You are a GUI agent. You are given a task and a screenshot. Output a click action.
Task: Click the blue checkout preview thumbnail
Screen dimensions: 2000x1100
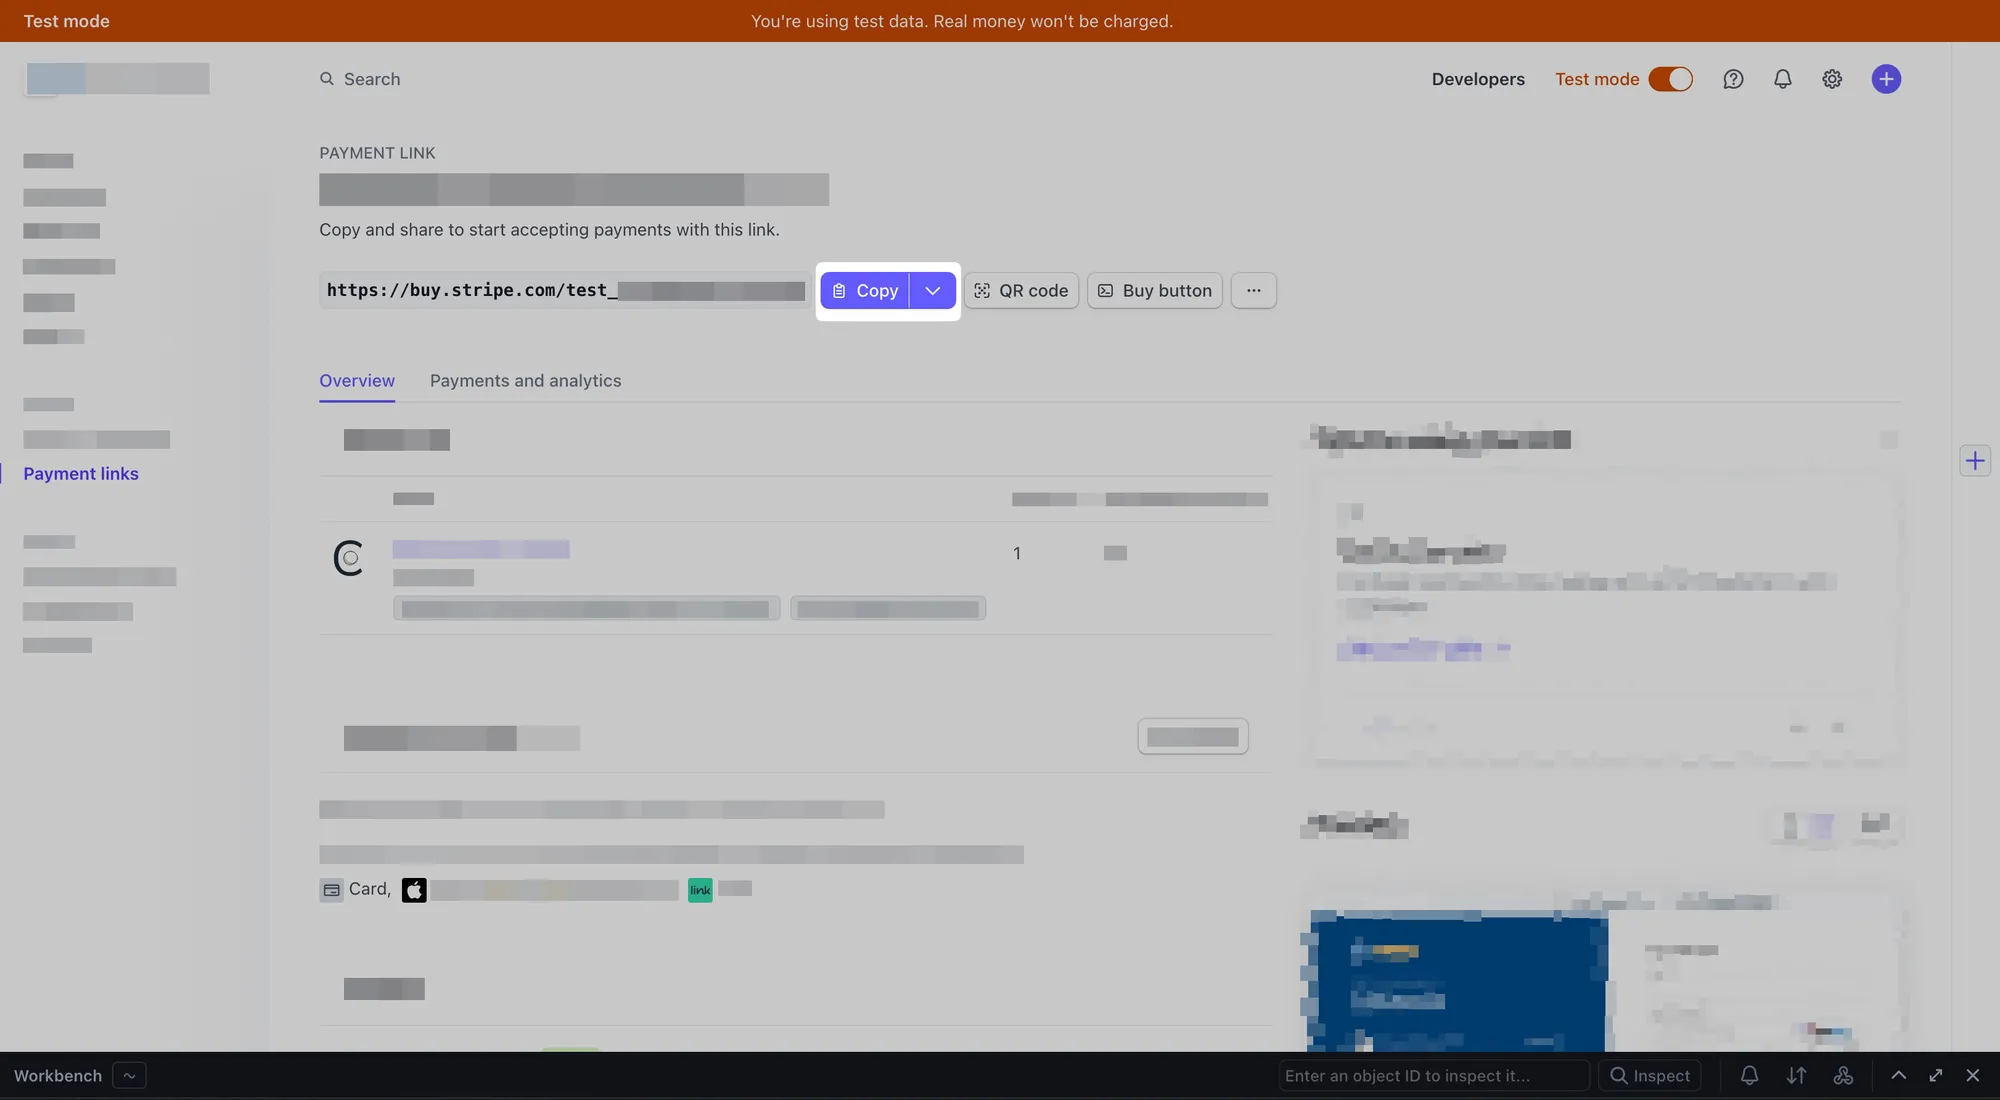[x=1459, y=982]
